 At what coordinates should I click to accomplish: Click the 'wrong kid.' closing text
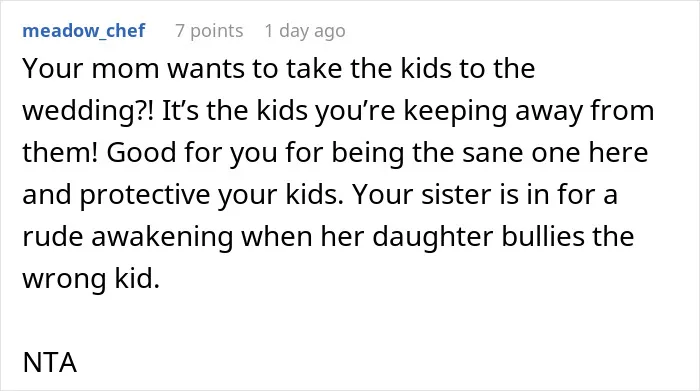point(91,279)
